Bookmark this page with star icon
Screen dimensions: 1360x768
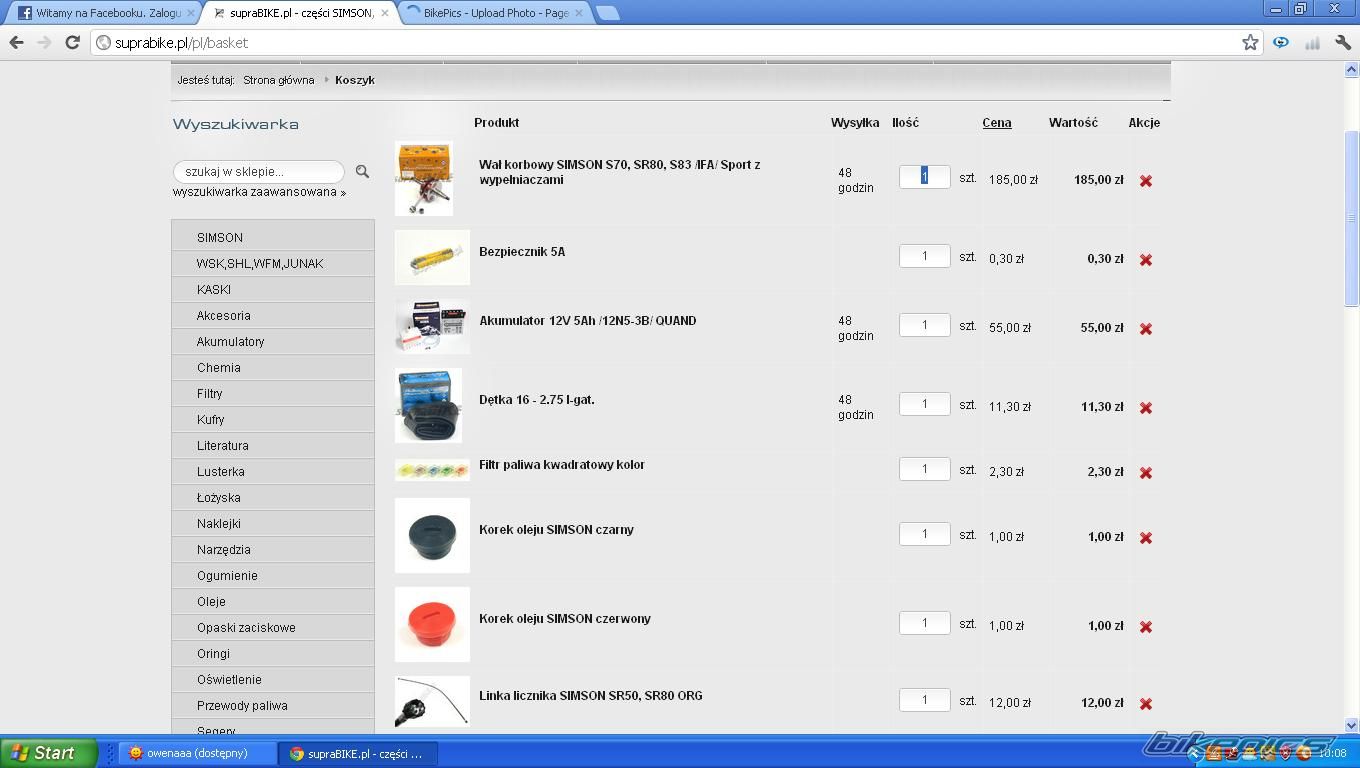click(x=1250, y=42)
